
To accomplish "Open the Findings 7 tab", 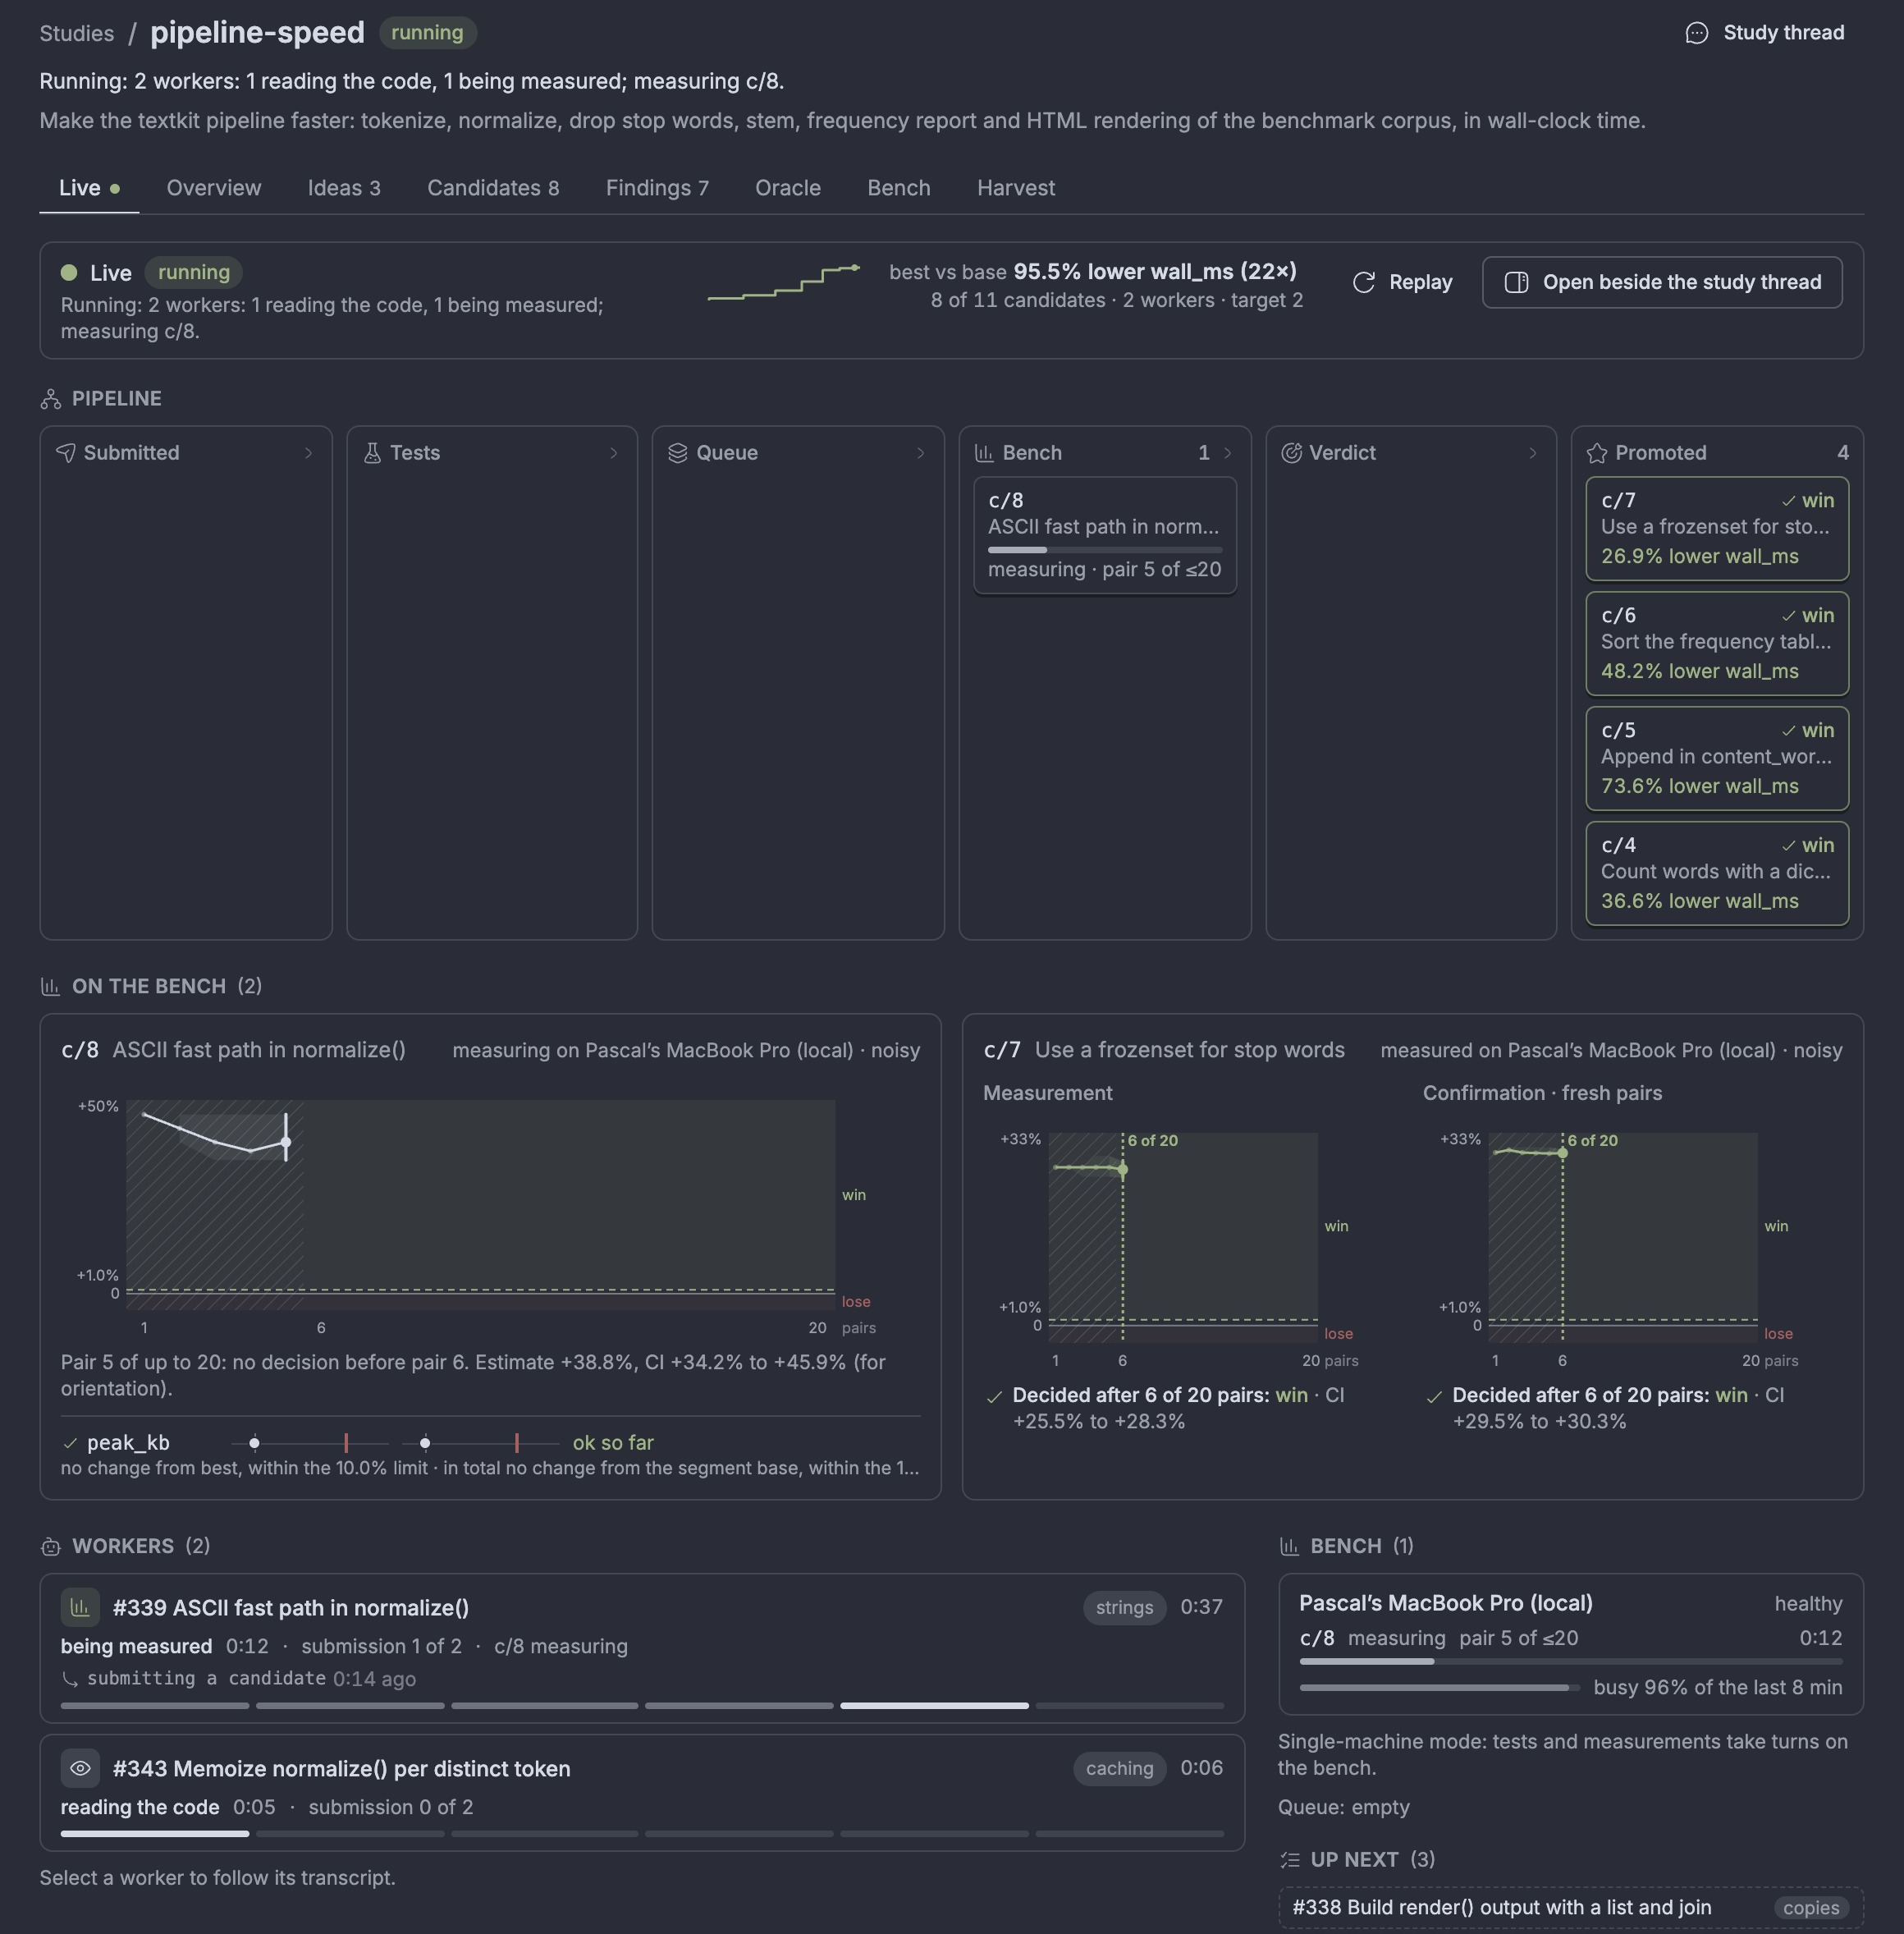I will (x=657, y=188).
